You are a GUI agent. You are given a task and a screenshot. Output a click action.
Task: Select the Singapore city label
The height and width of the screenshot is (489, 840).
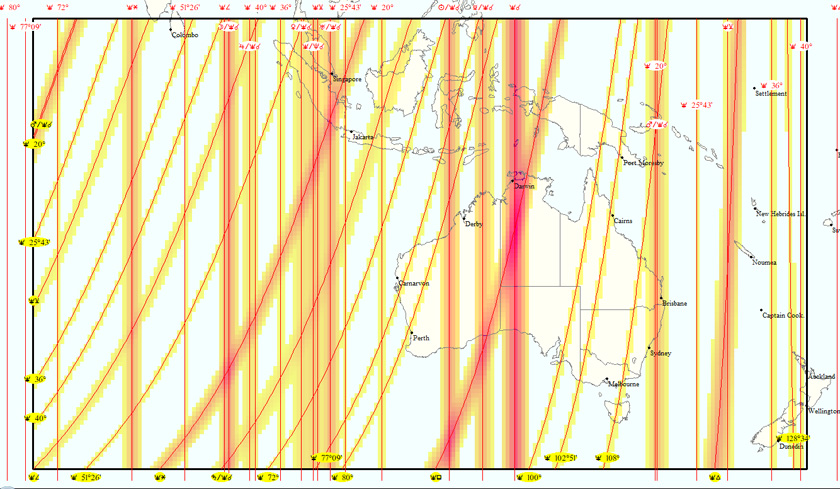tap(346, 79)
